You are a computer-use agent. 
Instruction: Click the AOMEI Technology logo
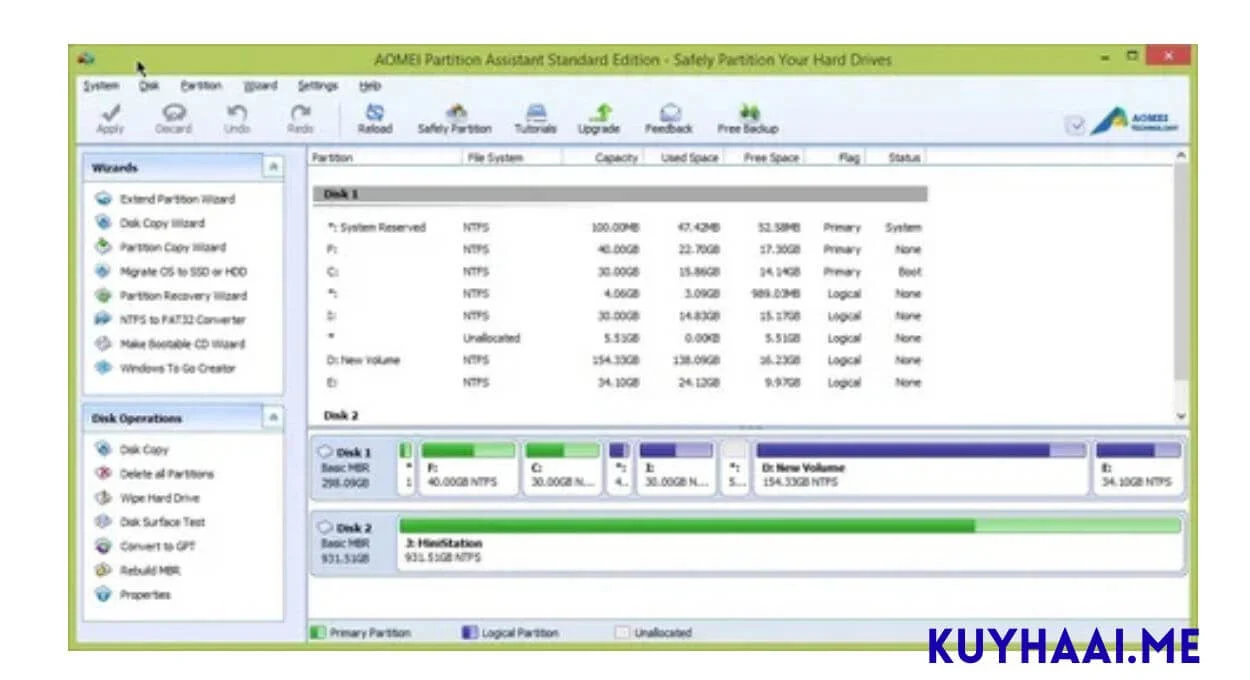[x=1135, y=121]
